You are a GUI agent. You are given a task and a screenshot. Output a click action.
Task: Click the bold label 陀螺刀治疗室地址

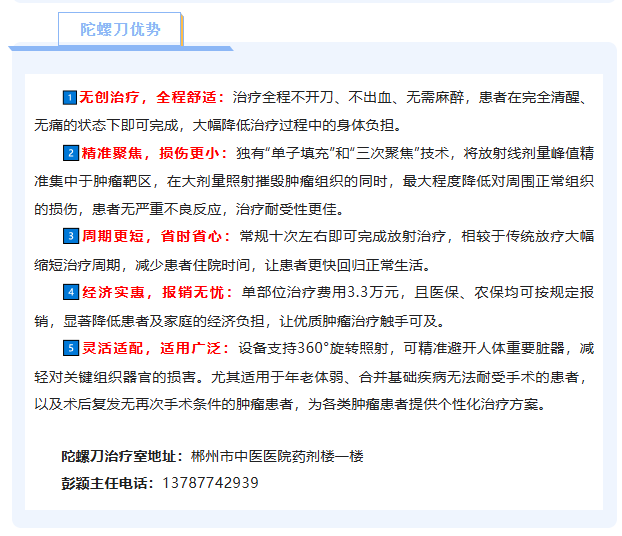coord(121,456)
